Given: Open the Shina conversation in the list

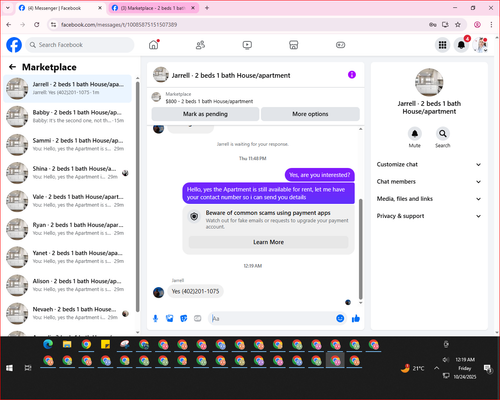Looking at the screenshot, I should (68, 173).
